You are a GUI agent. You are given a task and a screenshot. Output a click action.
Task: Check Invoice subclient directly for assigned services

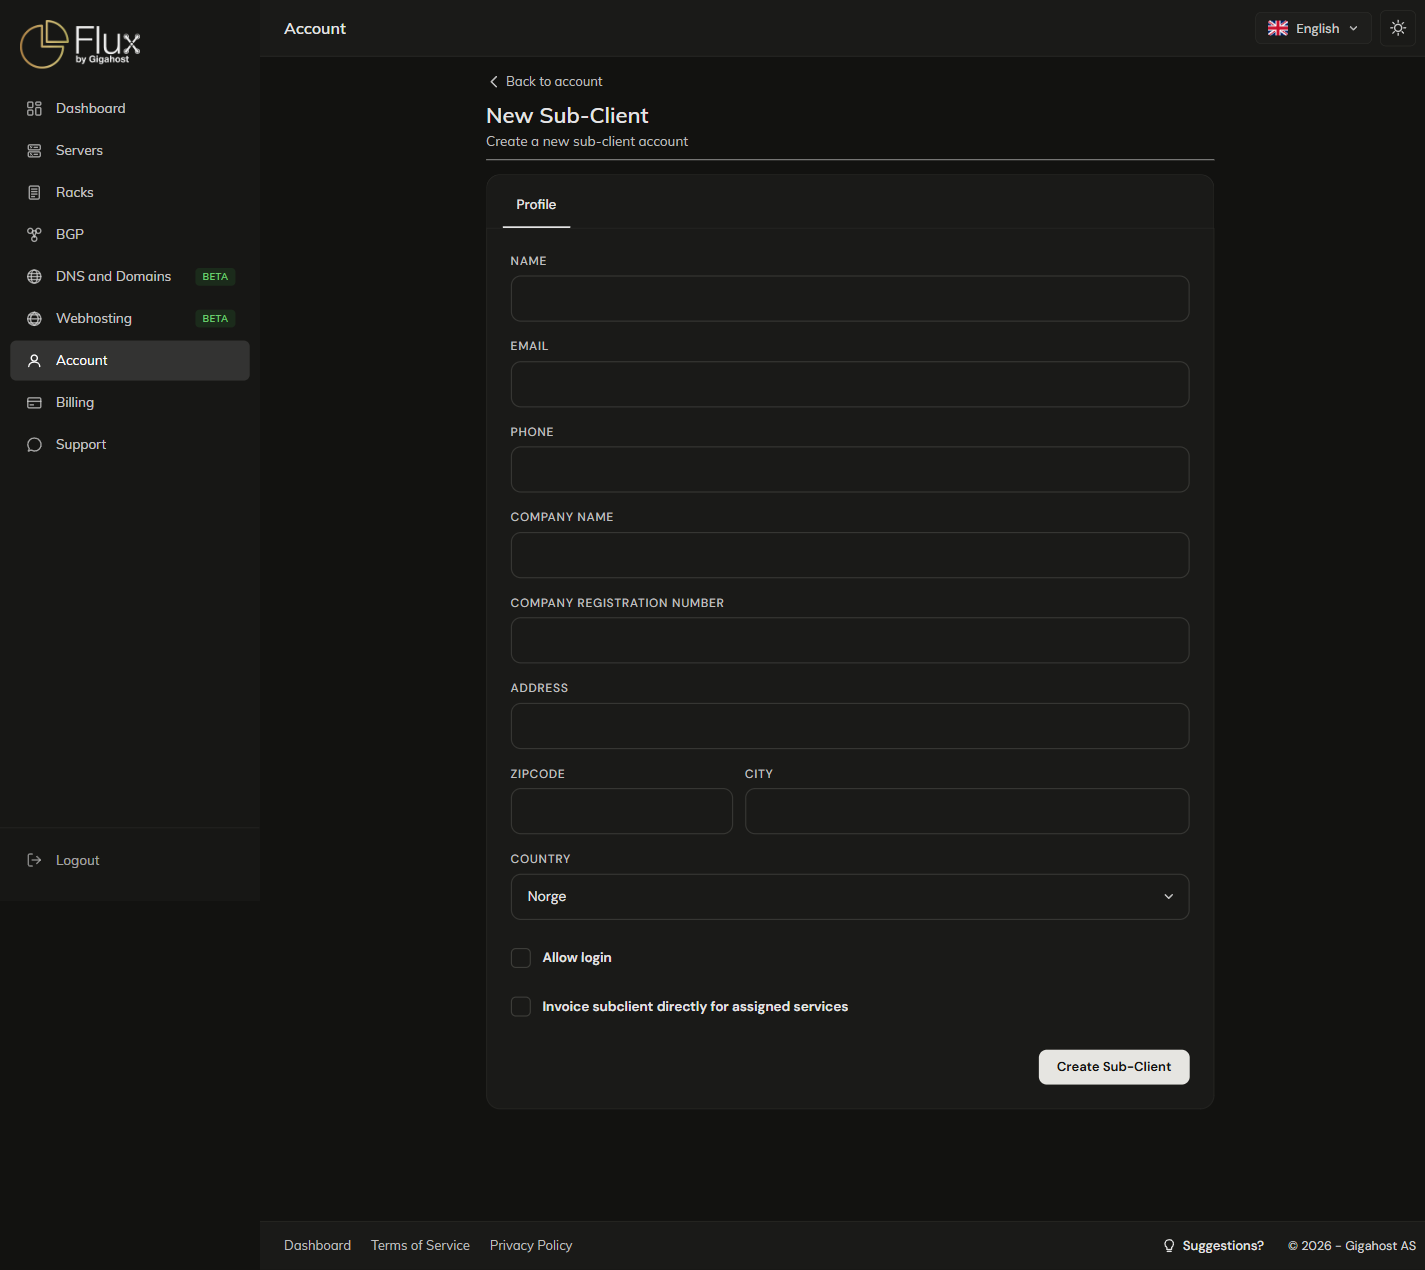(x=521, y=1007)
